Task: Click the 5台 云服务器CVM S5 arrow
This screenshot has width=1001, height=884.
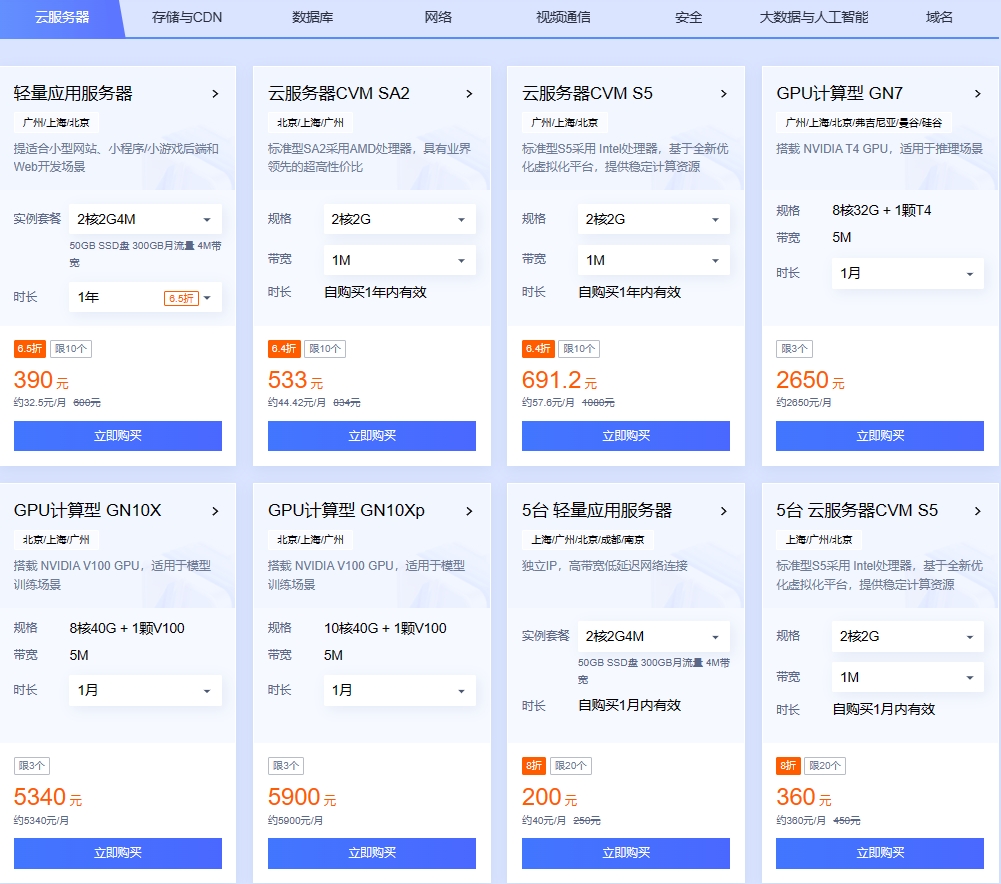Action: (x=977, y=510)
